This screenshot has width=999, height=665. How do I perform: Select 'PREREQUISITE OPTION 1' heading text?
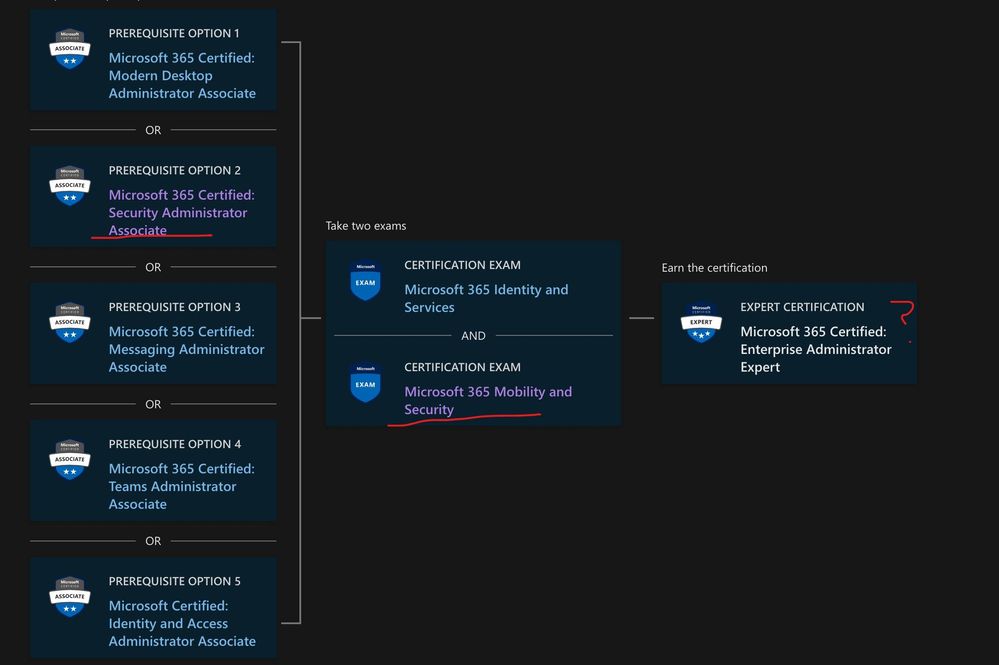coord(174,33)
